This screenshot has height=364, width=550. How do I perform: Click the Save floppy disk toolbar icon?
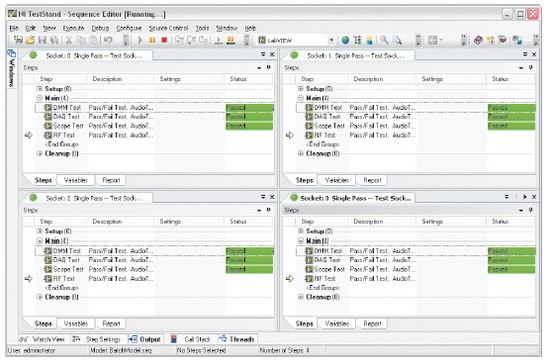(x=42, y=40)
